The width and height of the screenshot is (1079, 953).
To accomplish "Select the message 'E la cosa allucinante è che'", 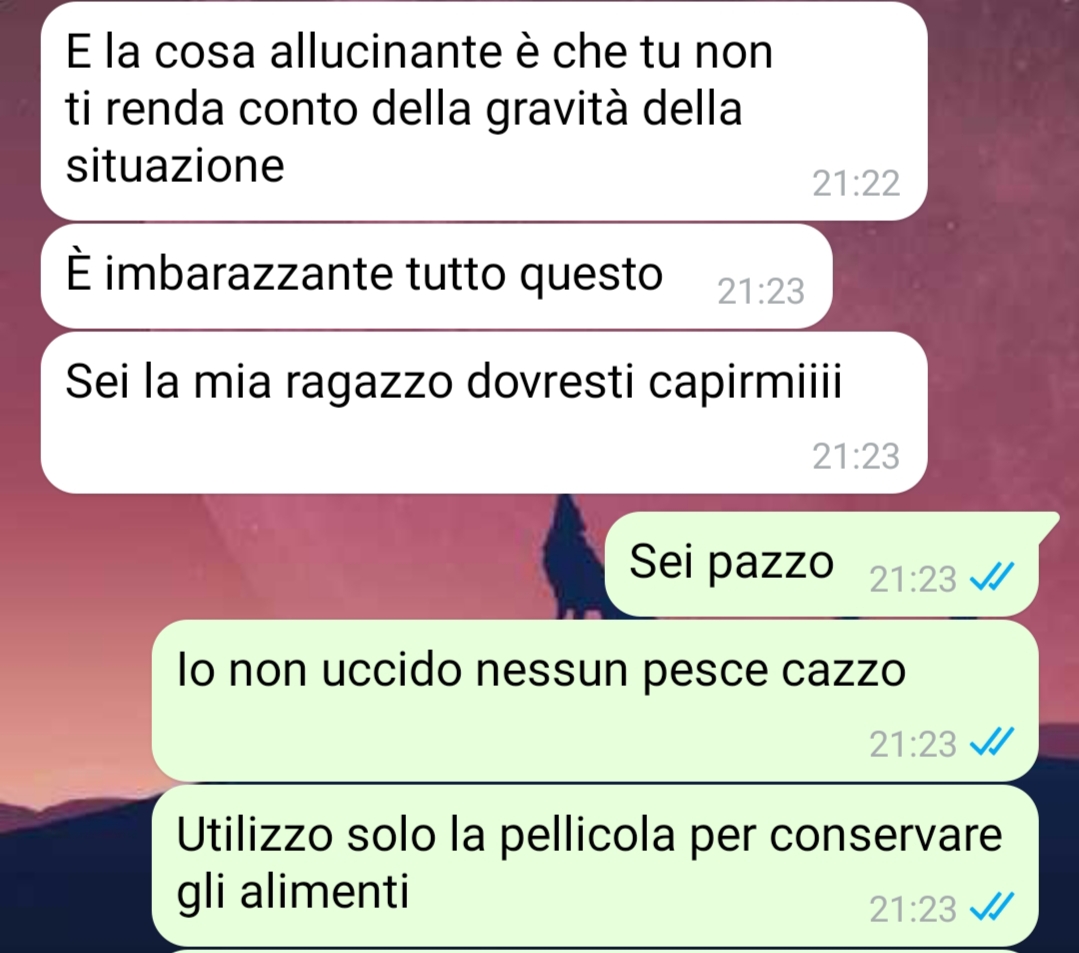I will pos(484,111).
